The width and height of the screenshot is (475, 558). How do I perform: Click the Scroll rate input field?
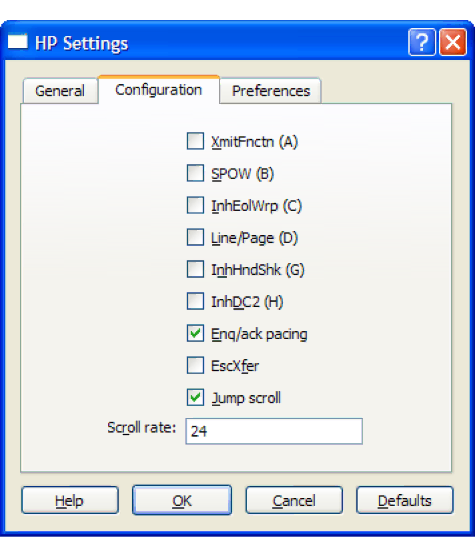tap(274, 431)
